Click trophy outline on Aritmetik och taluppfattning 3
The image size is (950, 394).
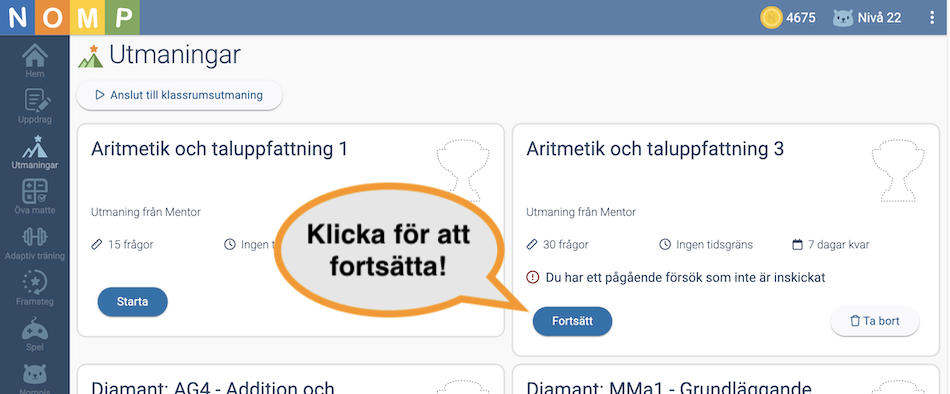898,172
